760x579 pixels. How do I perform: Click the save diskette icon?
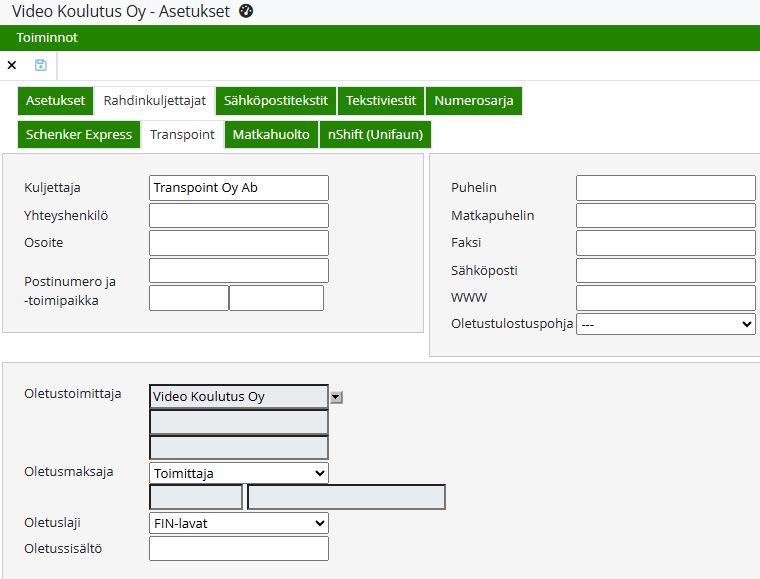[x=41, y=65]
